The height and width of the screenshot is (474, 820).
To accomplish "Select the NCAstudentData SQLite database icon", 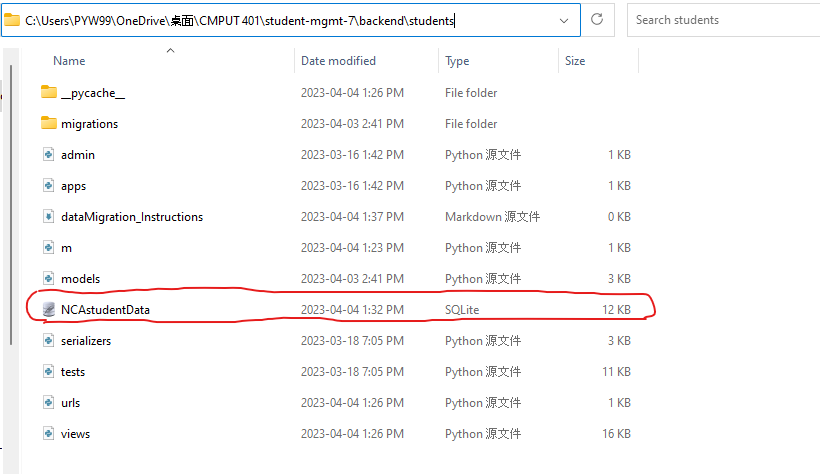I will point(49,310).
